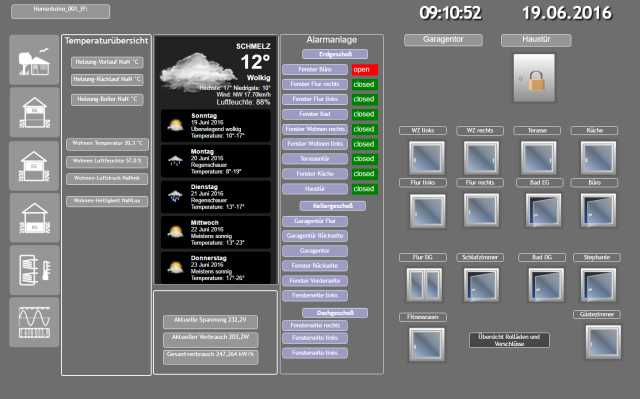Select the Gästezimmer window icon
This screenshot has width=640, height=399.
(x=603, y=342)
